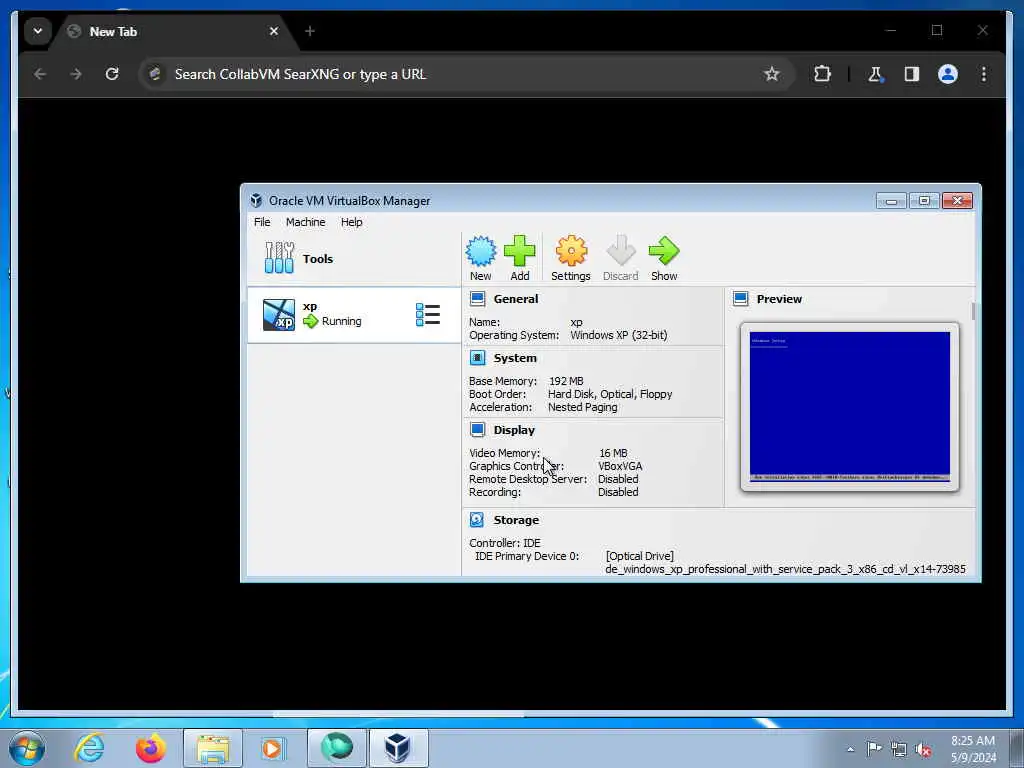This screenshot has width=1024, height=768.
Task: Click the VirtualBox title bar cube icon
Action: pos(256,200)
